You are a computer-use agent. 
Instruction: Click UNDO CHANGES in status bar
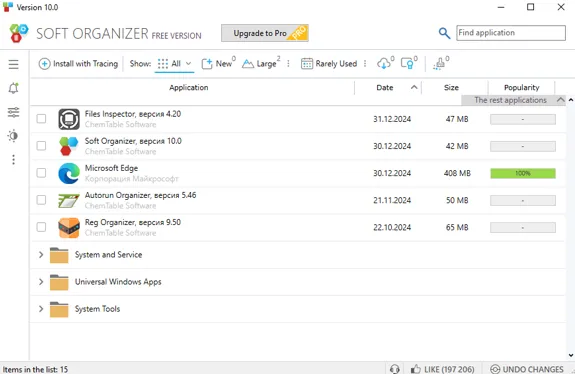[x=527, y=369]
